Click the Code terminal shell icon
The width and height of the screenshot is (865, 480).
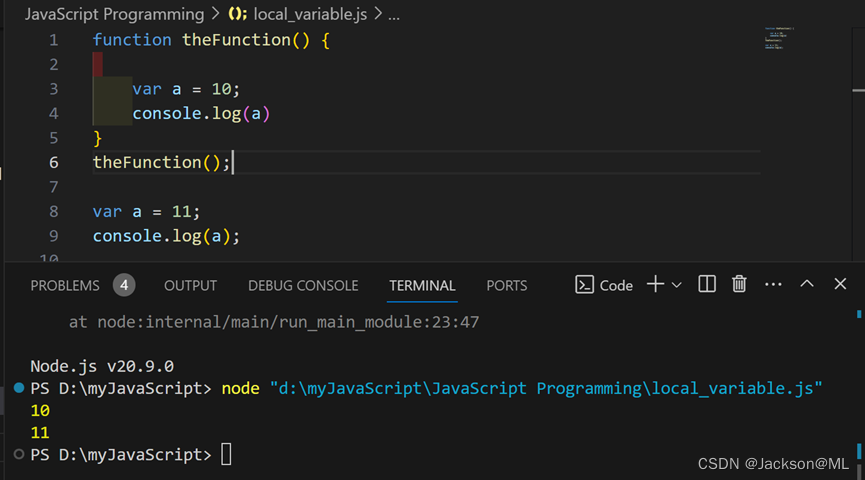(x=585, y=285)
